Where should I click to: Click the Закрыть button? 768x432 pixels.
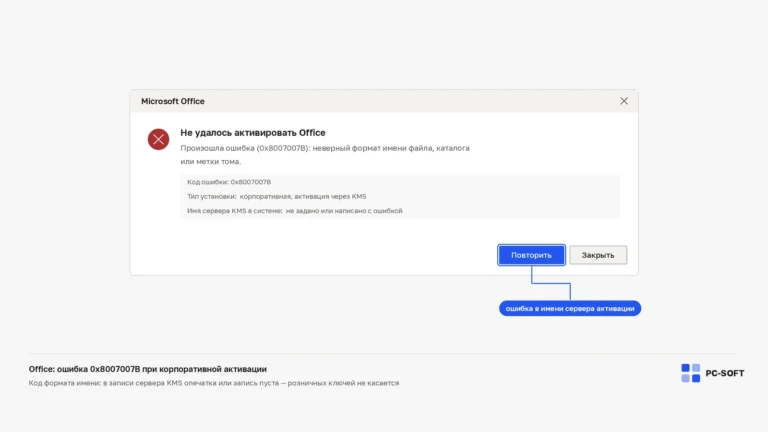click(x=598, y=255)
